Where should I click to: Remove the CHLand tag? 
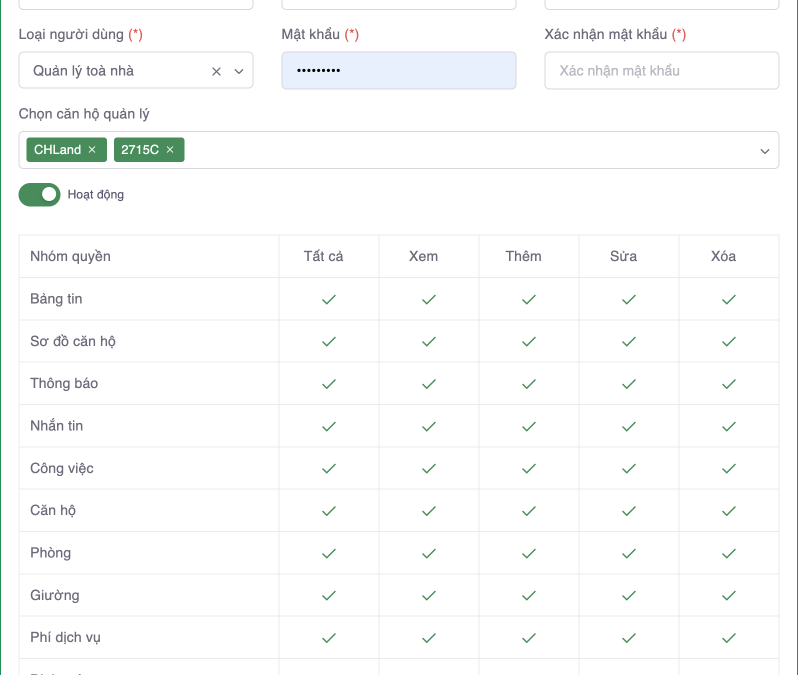pyautogui.click(x=92, y=150)
